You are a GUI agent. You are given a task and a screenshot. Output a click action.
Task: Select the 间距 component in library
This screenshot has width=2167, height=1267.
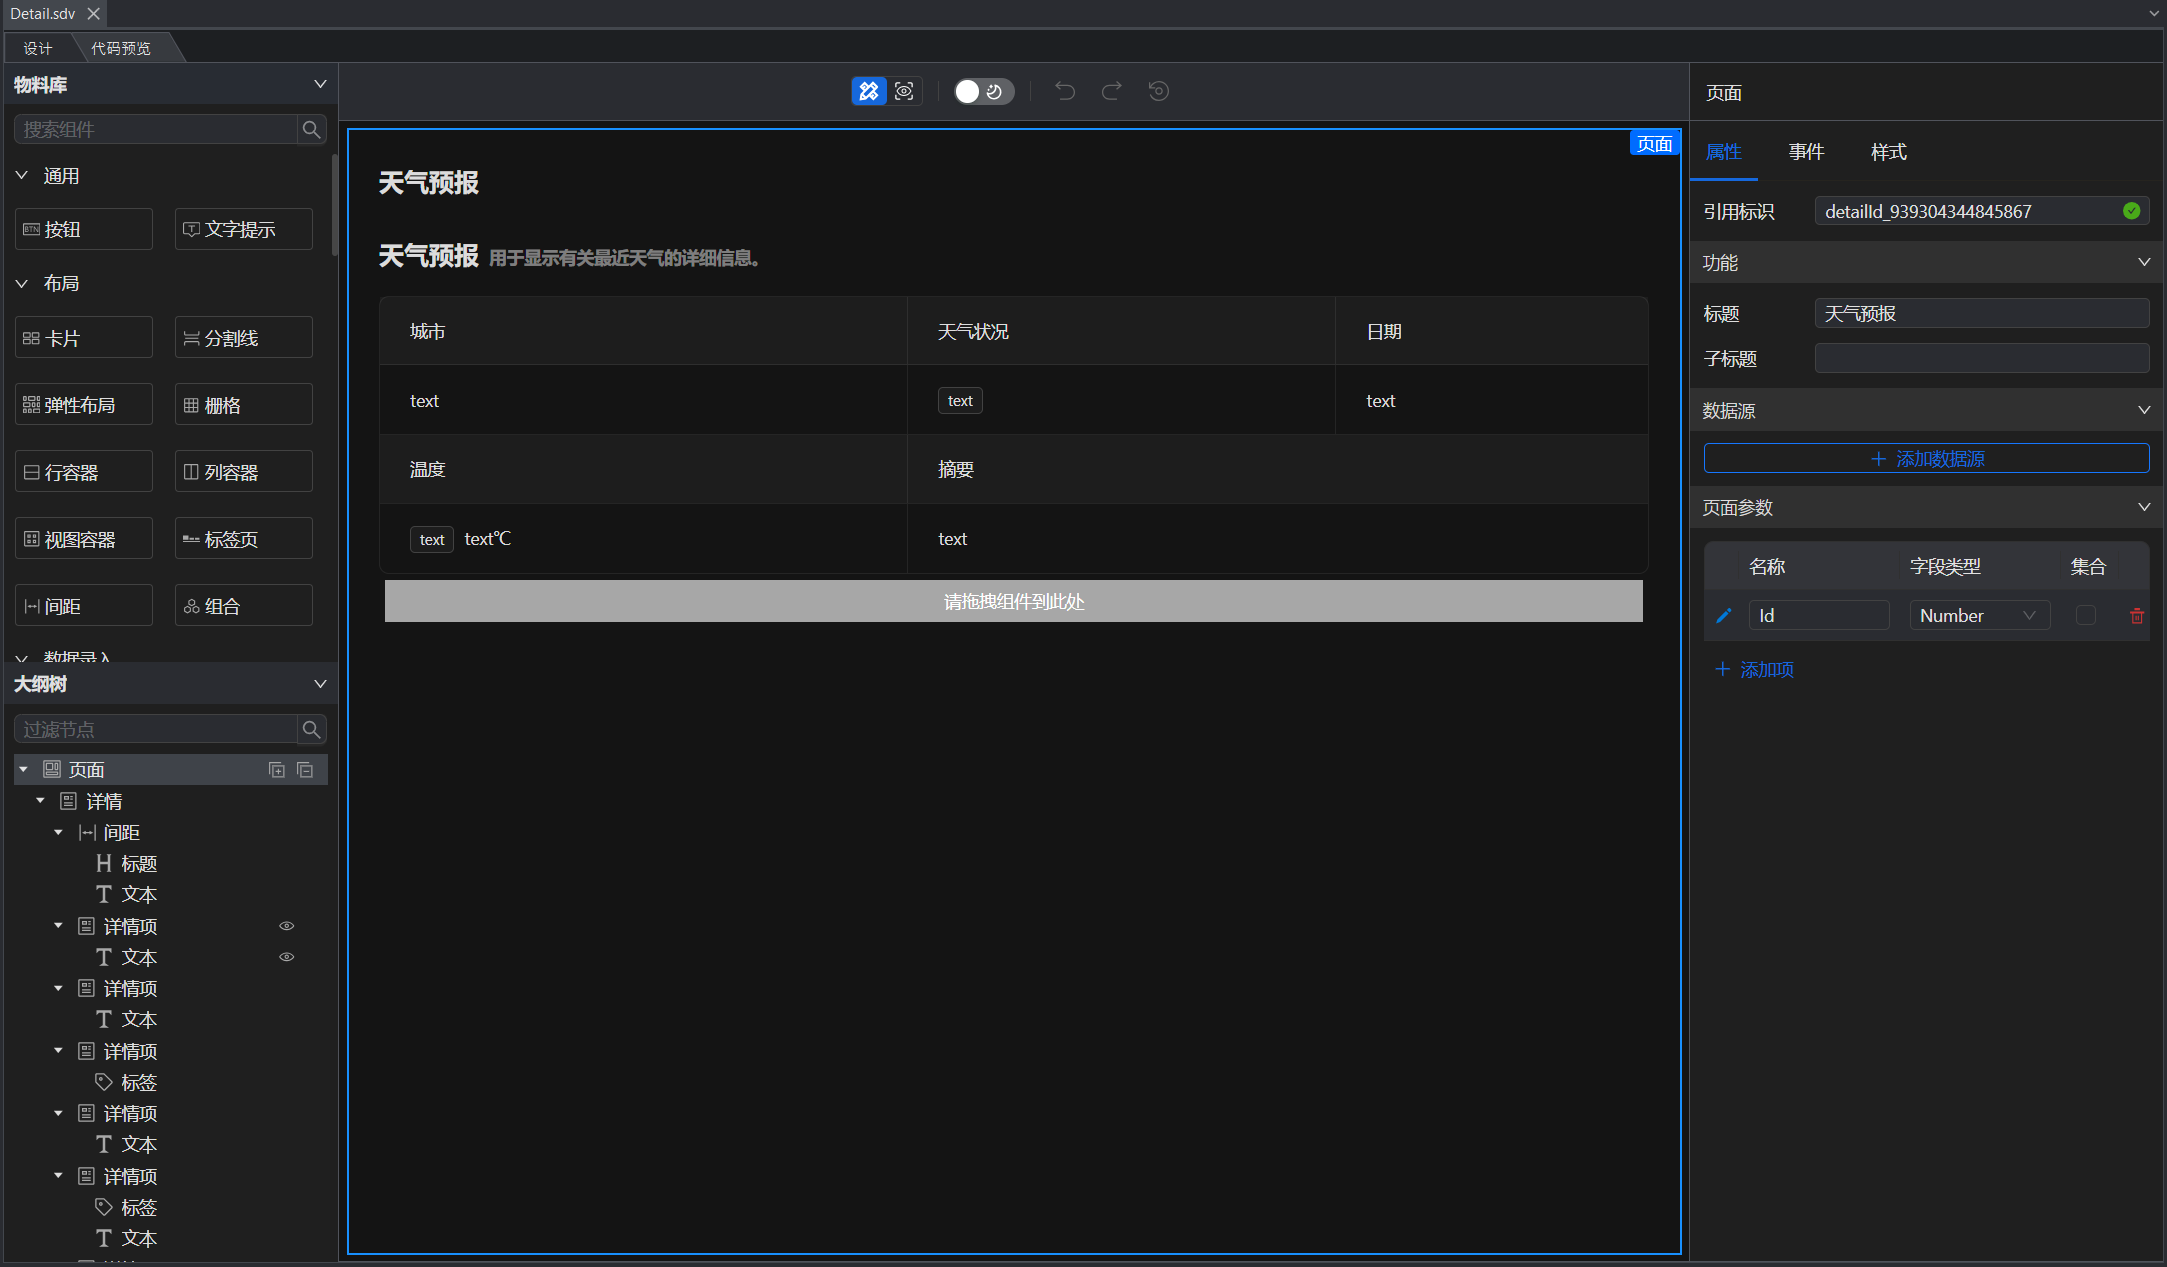(84, 606)
